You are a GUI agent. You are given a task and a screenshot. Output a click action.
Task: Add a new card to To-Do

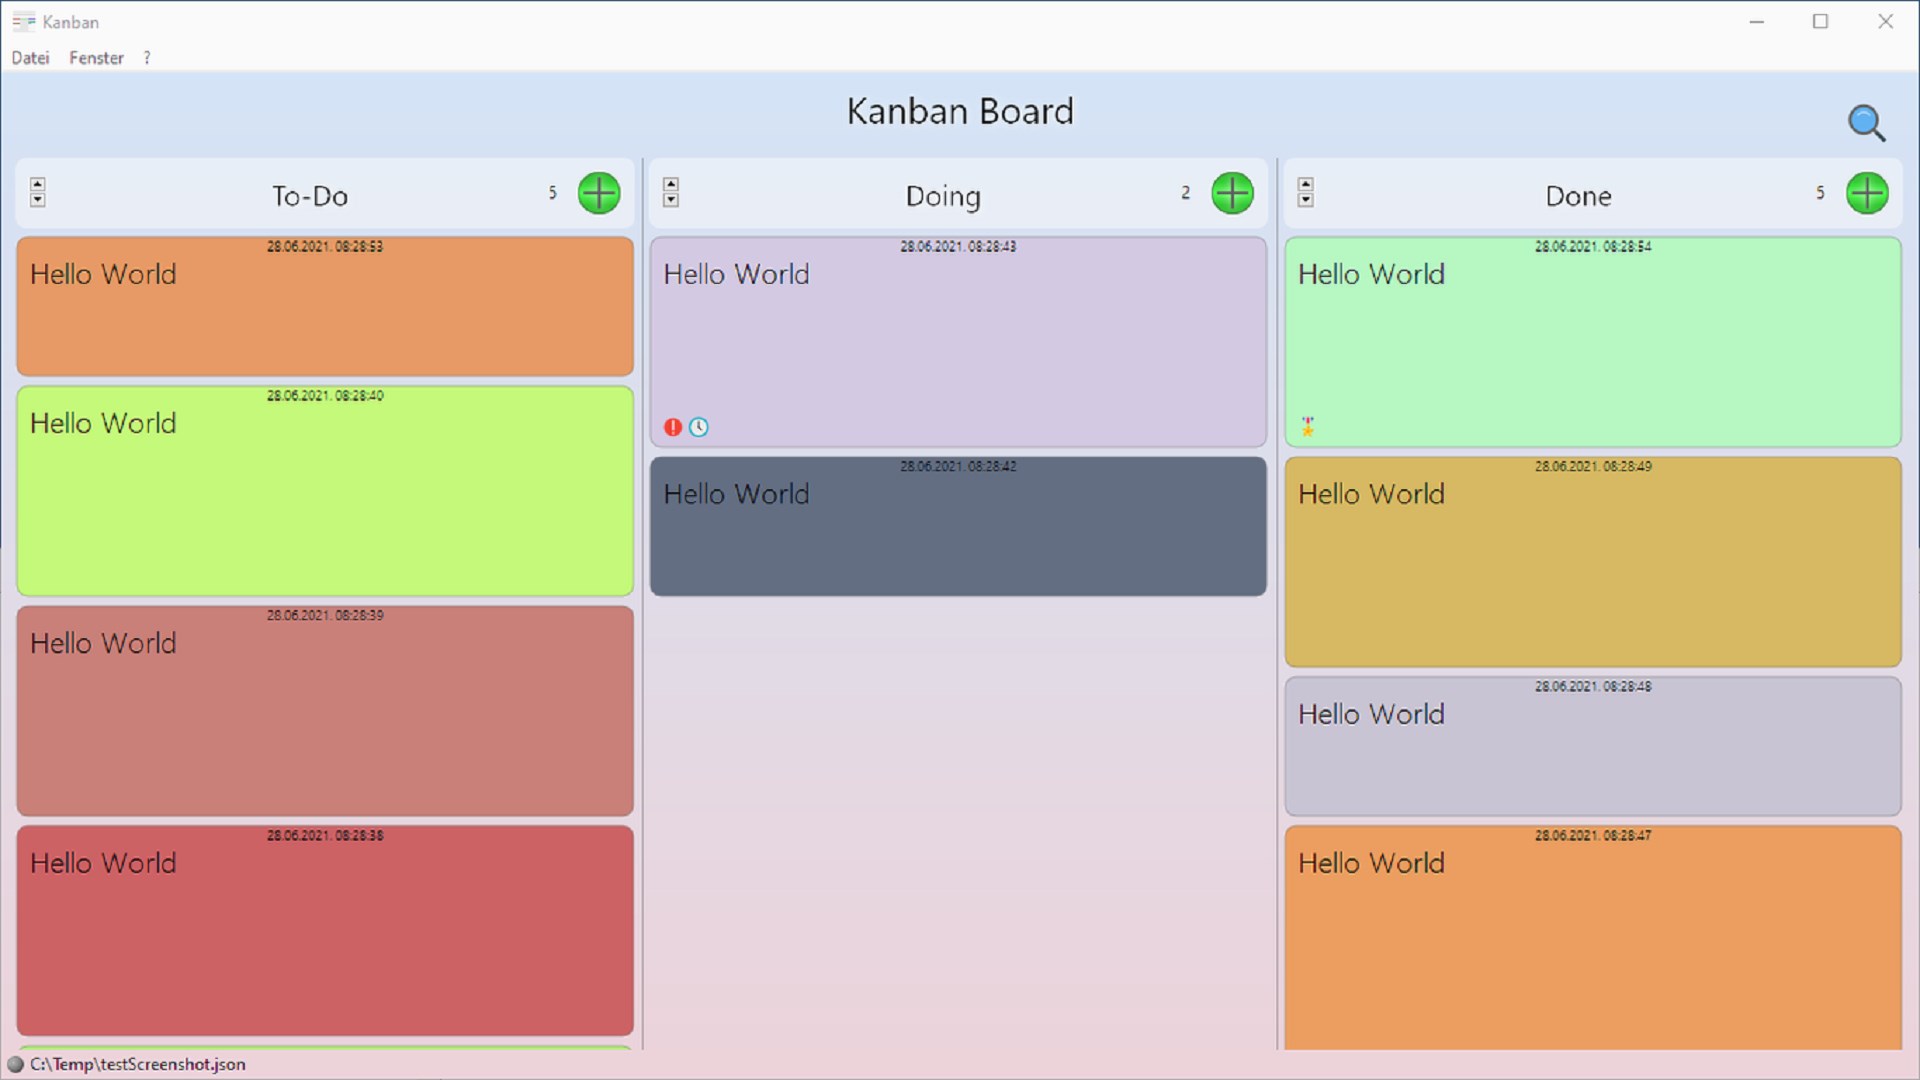[599, 193]
